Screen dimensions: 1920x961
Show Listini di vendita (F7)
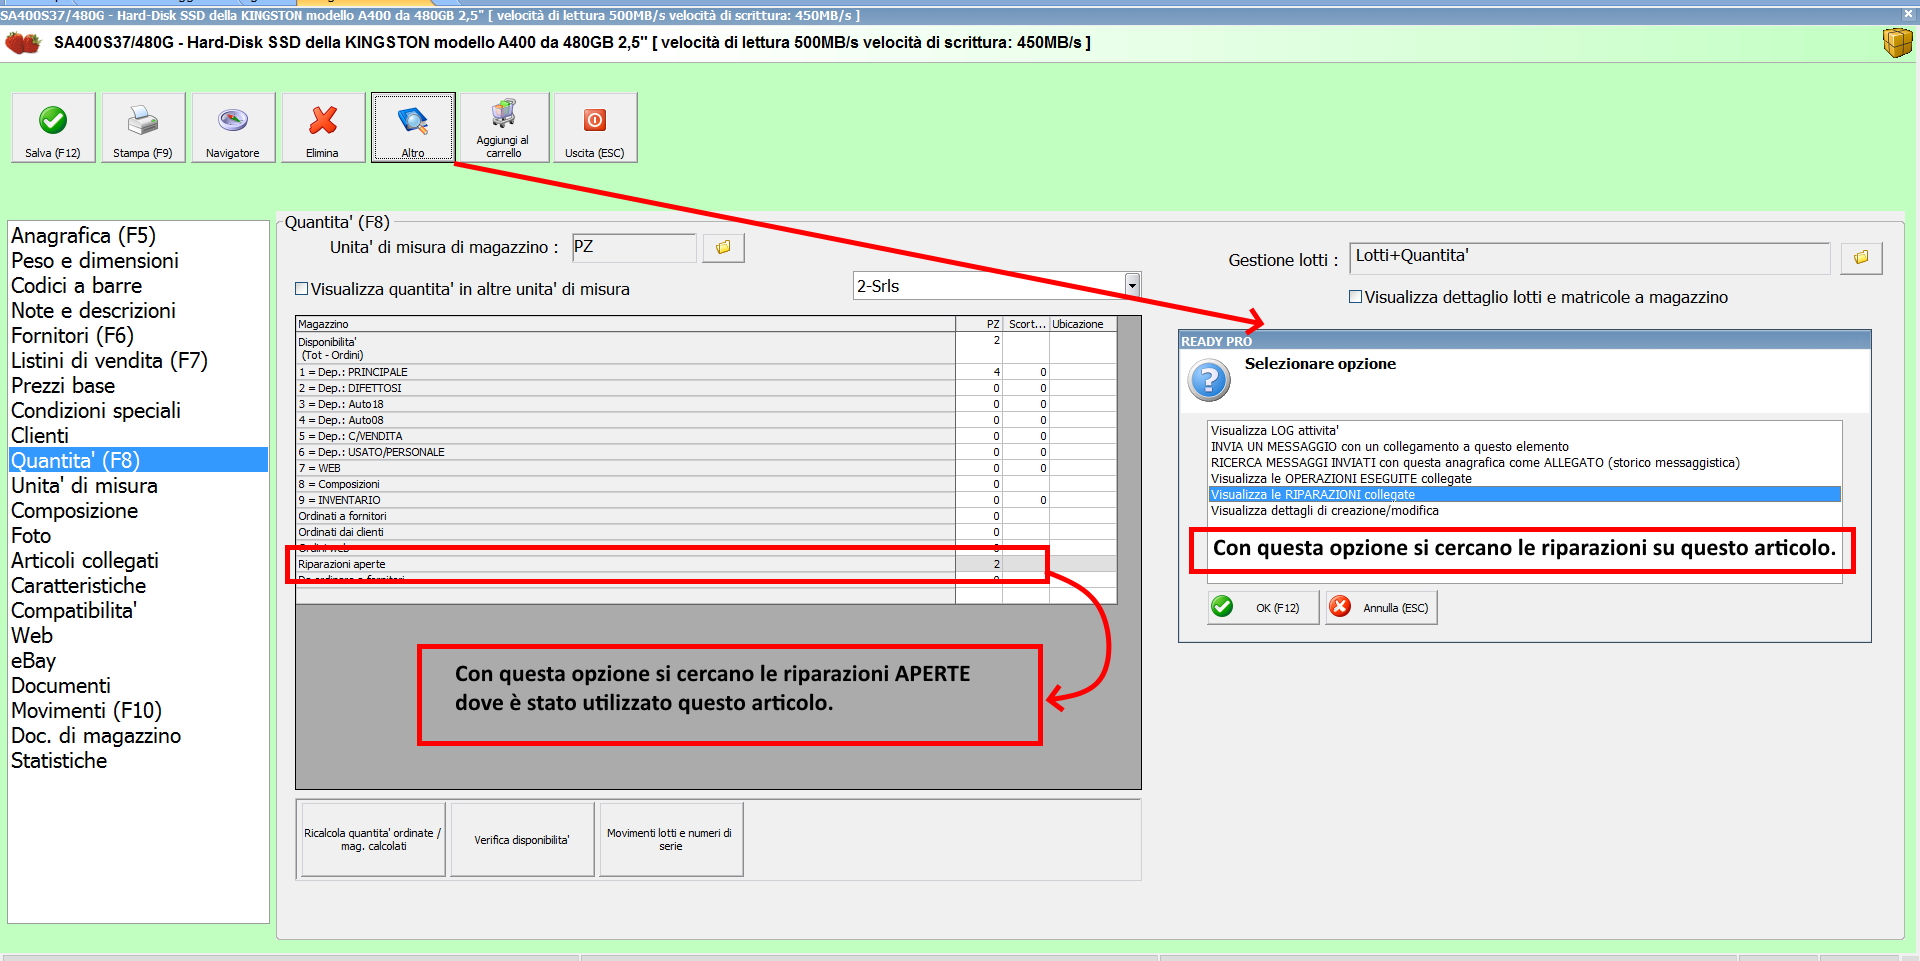tap(109, 360)
